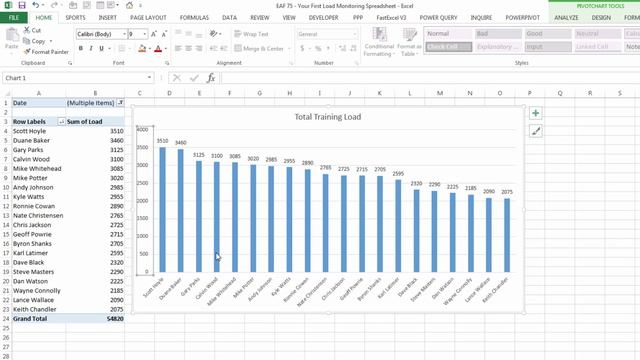The image size is (640, 360).
Task: Open the Date filter dropdown in cell B1
Action: click(120, 103)
